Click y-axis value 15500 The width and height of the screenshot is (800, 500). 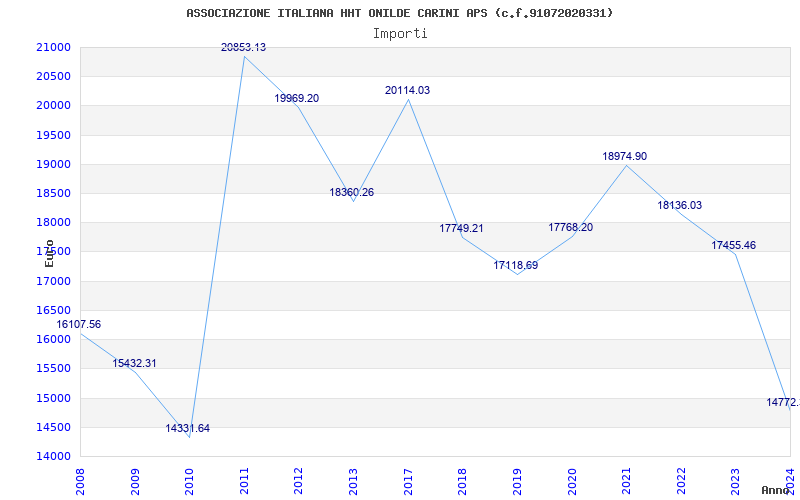pos(53,368)
